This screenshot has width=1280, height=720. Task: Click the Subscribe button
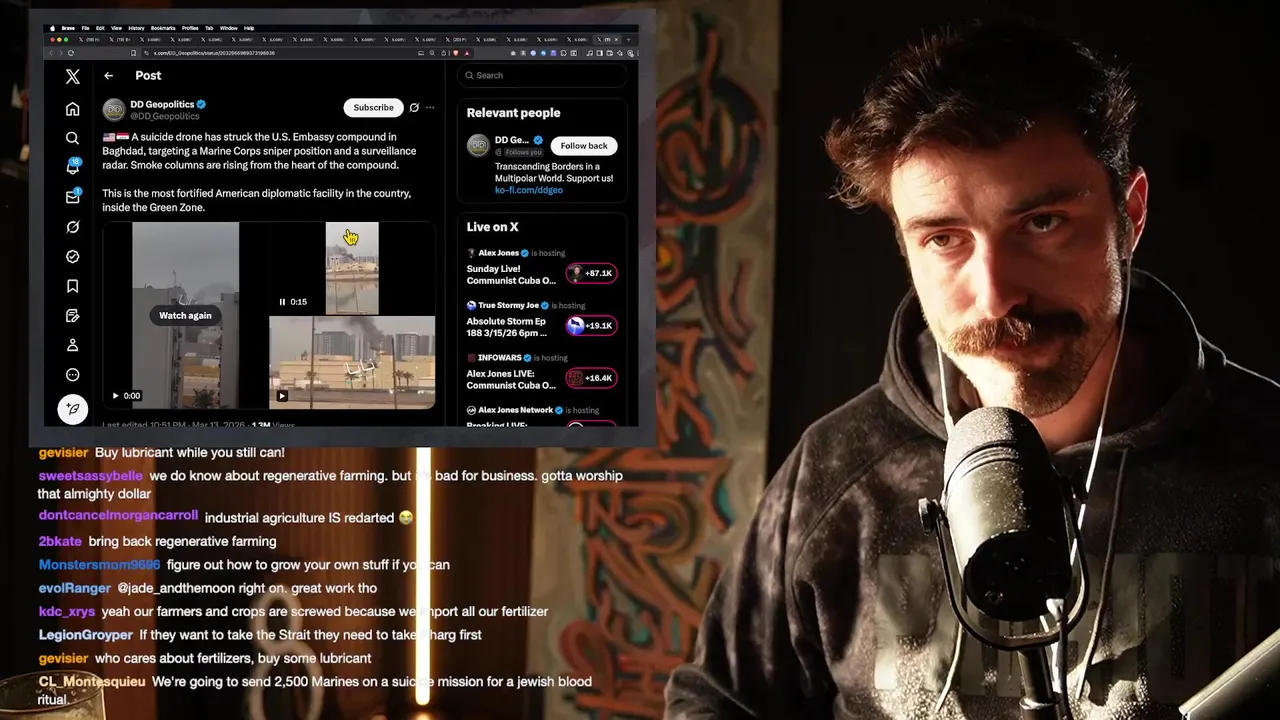(373, 107)
